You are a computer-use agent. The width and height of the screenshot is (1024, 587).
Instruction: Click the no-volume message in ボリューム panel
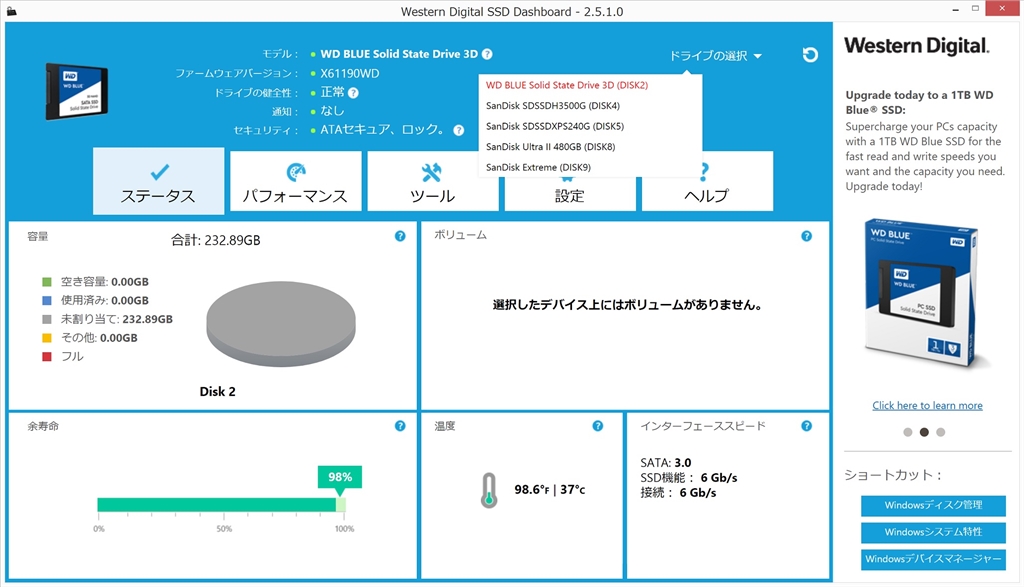627,305
